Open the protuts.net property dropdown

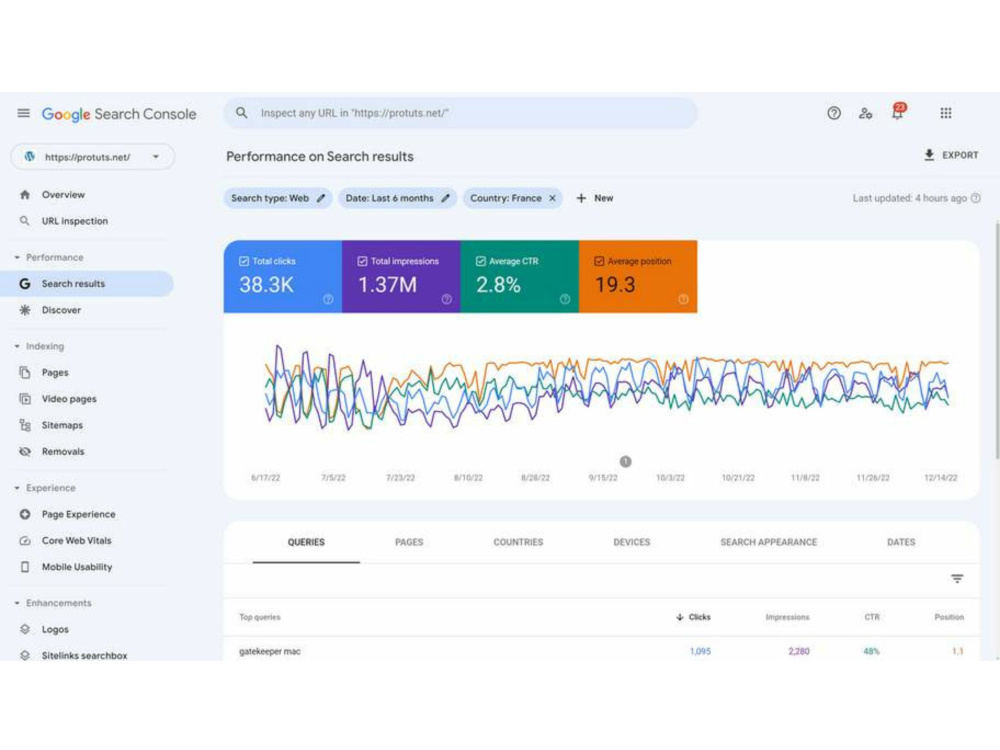pos(92,157)
